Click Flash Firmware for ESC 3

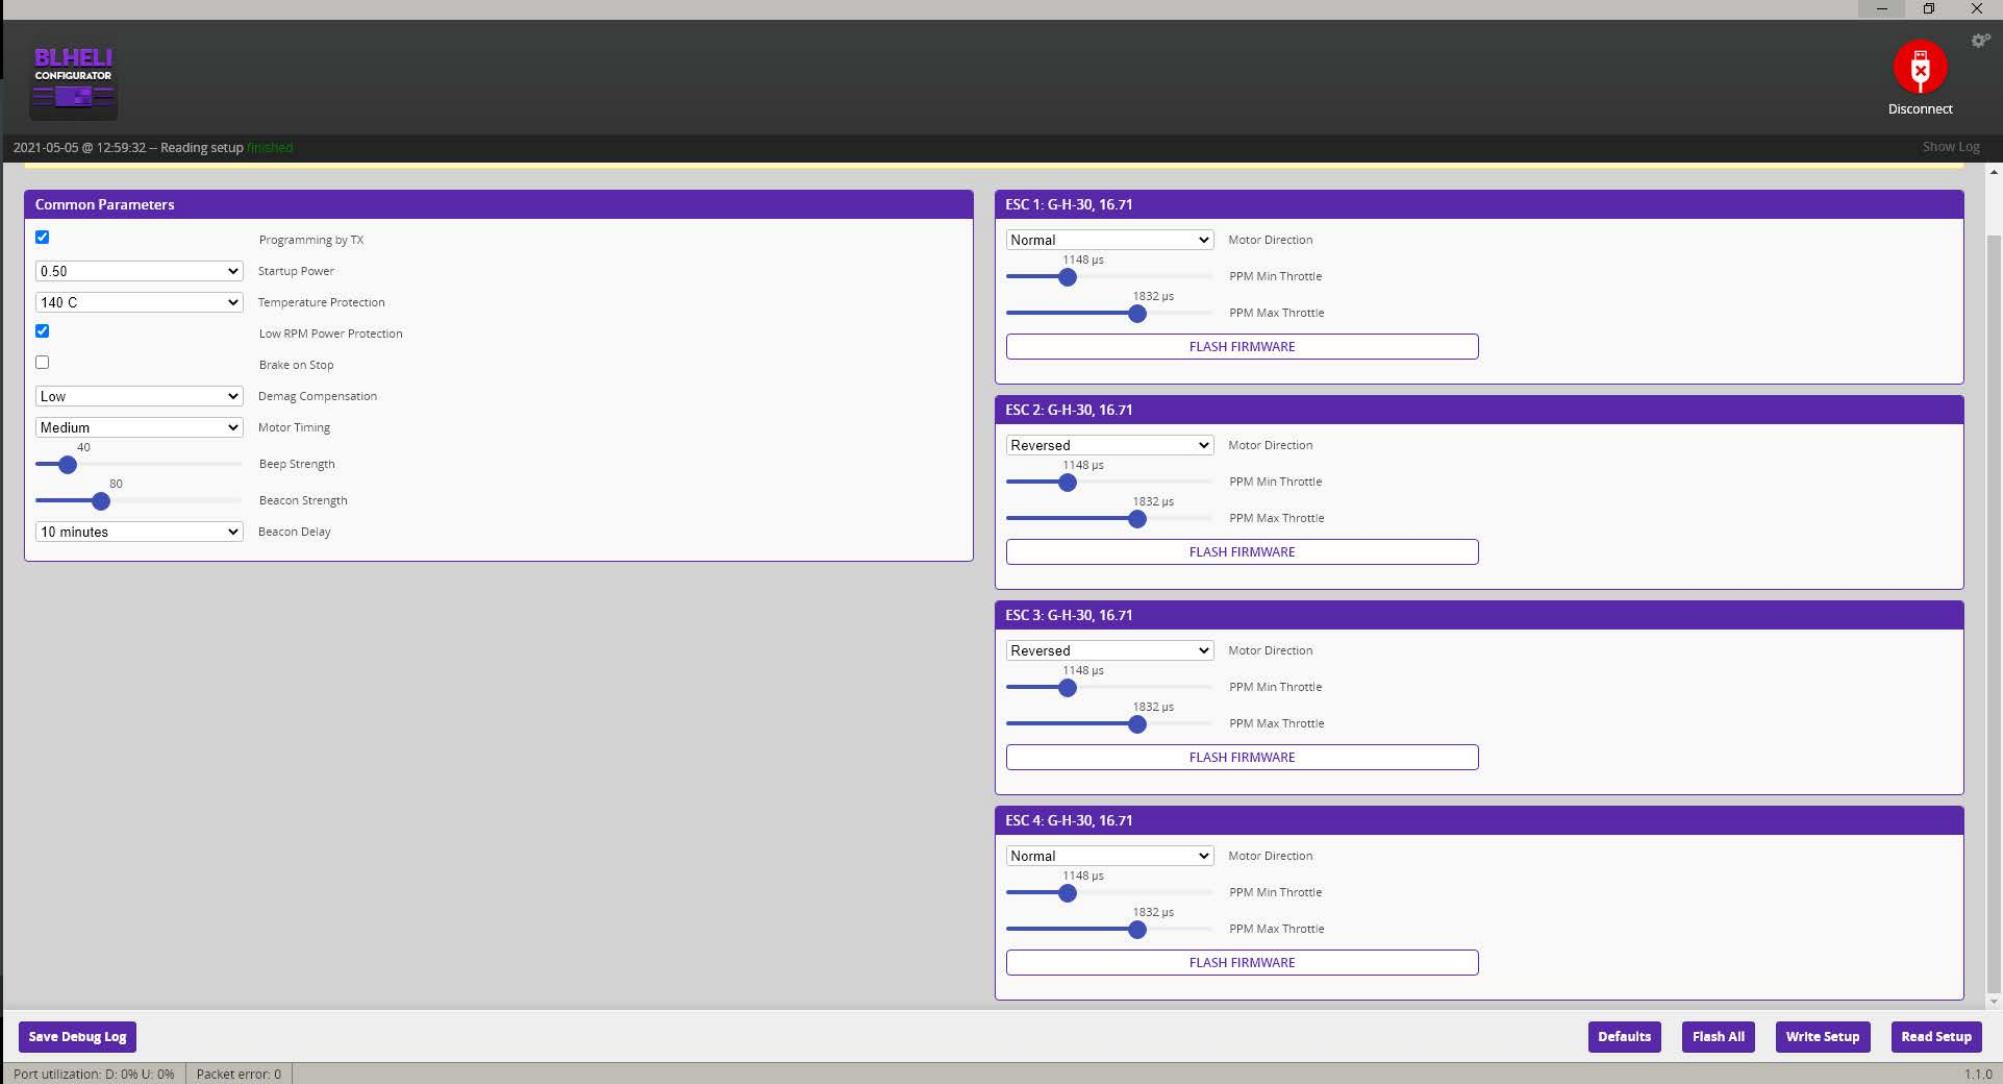(1241, 757)
